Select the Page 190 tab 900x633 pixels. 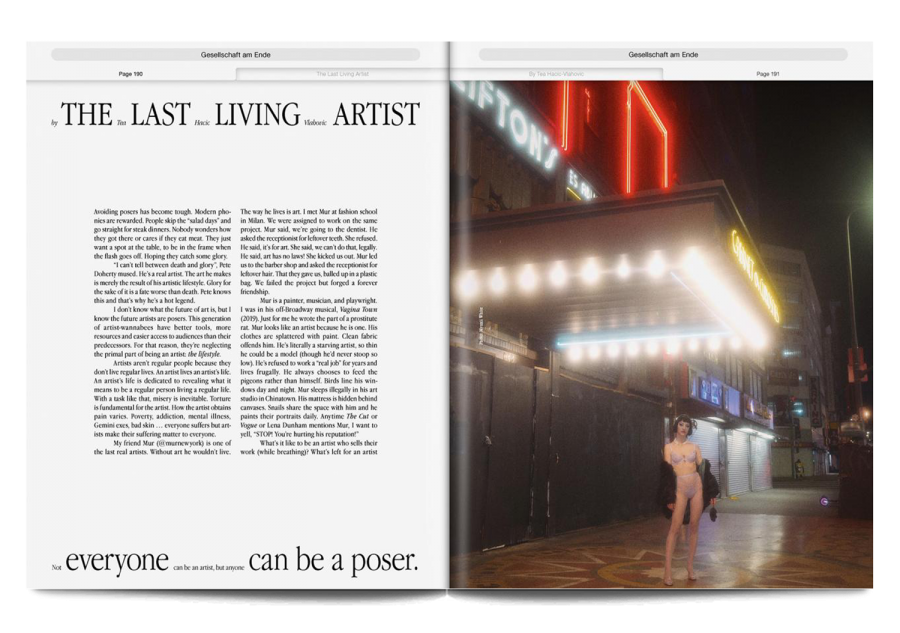click(131, 74)
